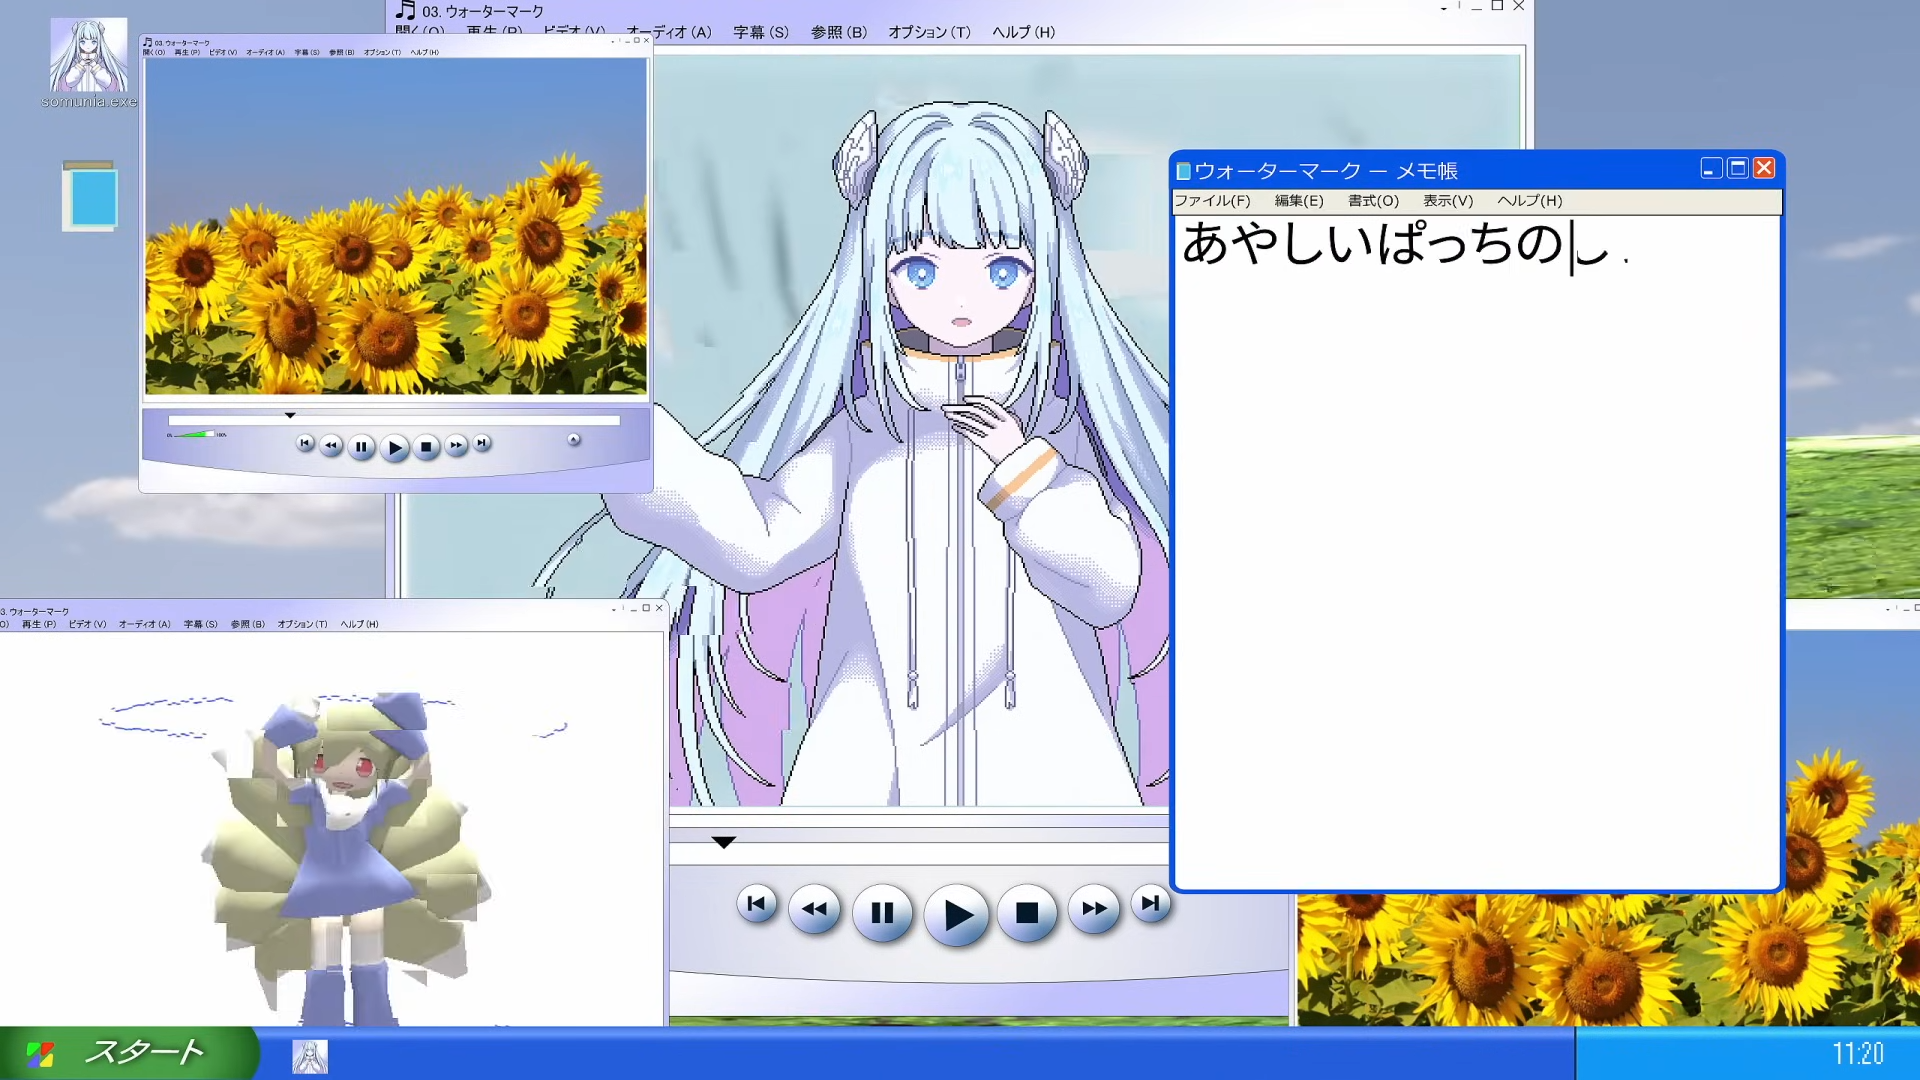Image resolution: width=1920 pixels, height=1080 pixels.
Task: Open 開く(O) menu in small sunflower player
Action: click(x=154, y=52)
